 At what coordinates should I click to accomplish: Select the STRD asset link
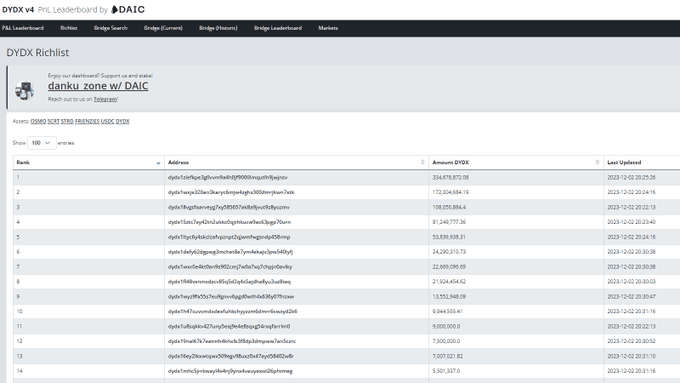[67, 121]
